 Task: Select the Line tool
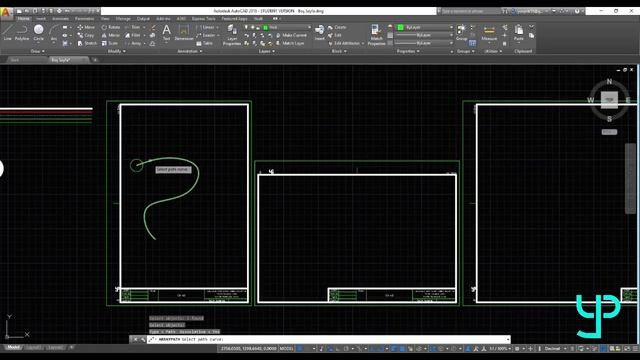(x=7, y=32)
